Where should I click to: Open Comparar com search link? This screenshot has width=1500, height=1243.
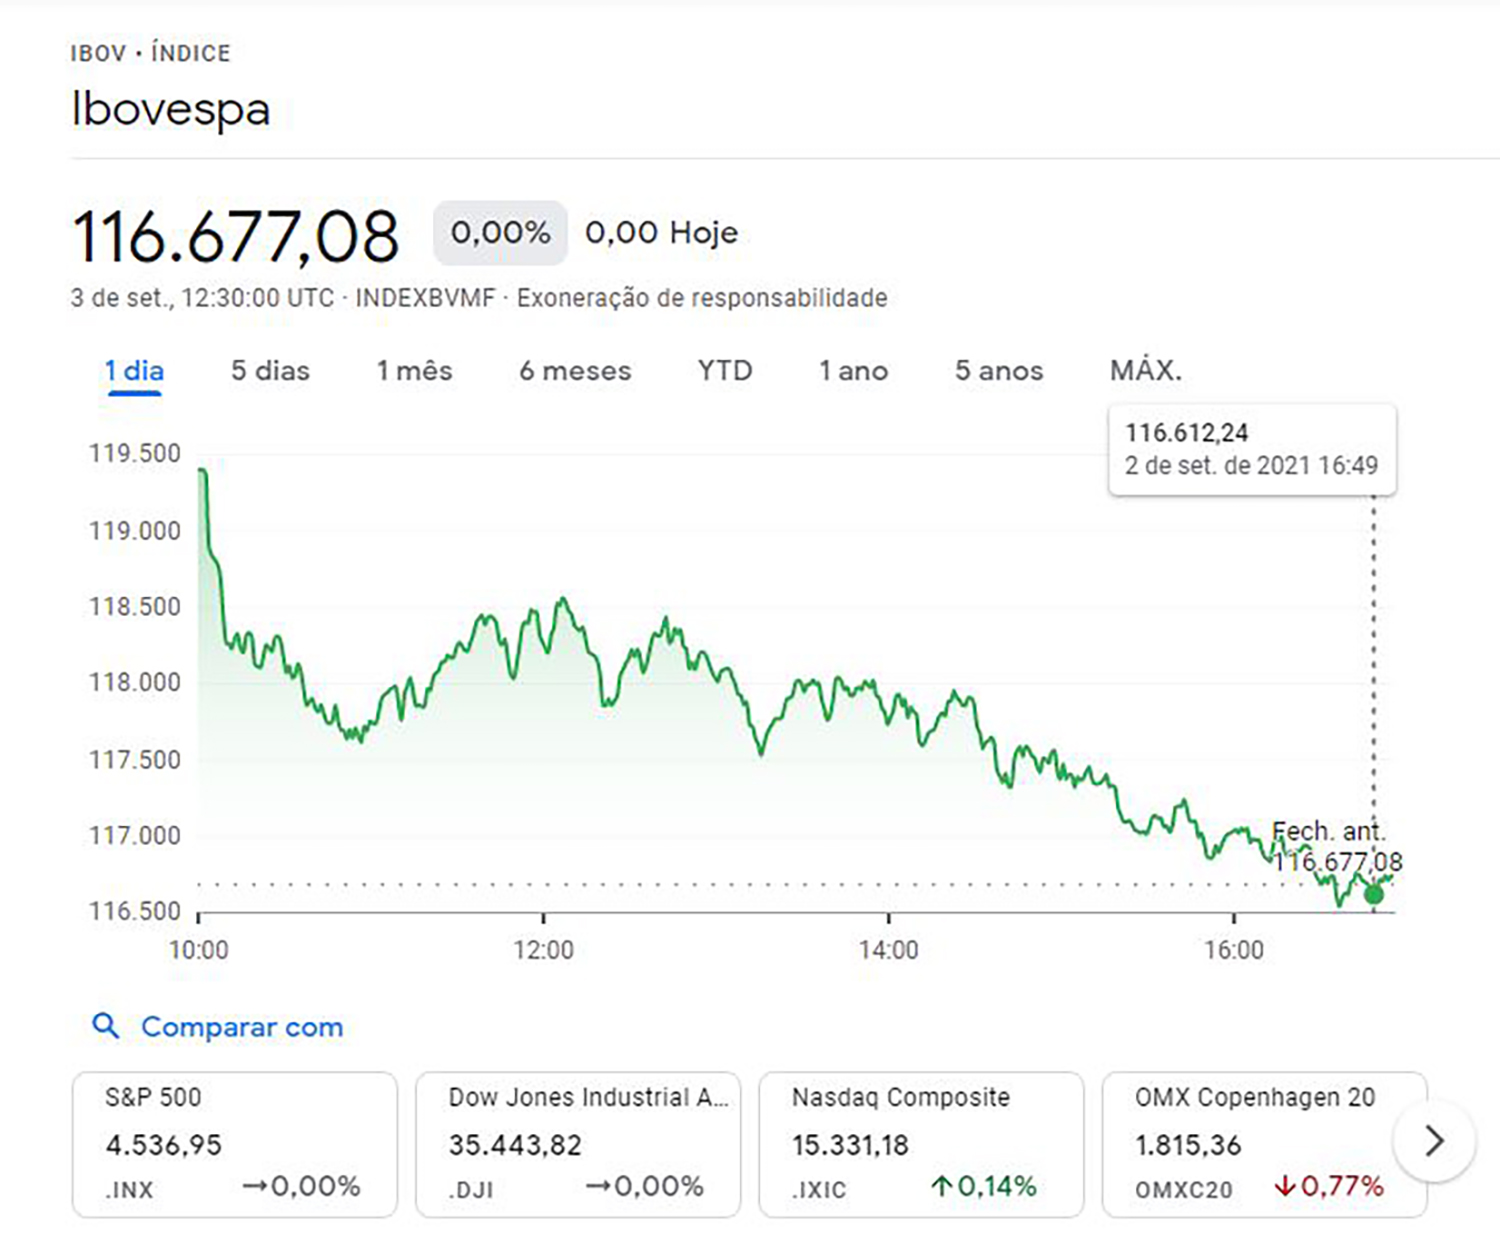[x=242, y=1027]
